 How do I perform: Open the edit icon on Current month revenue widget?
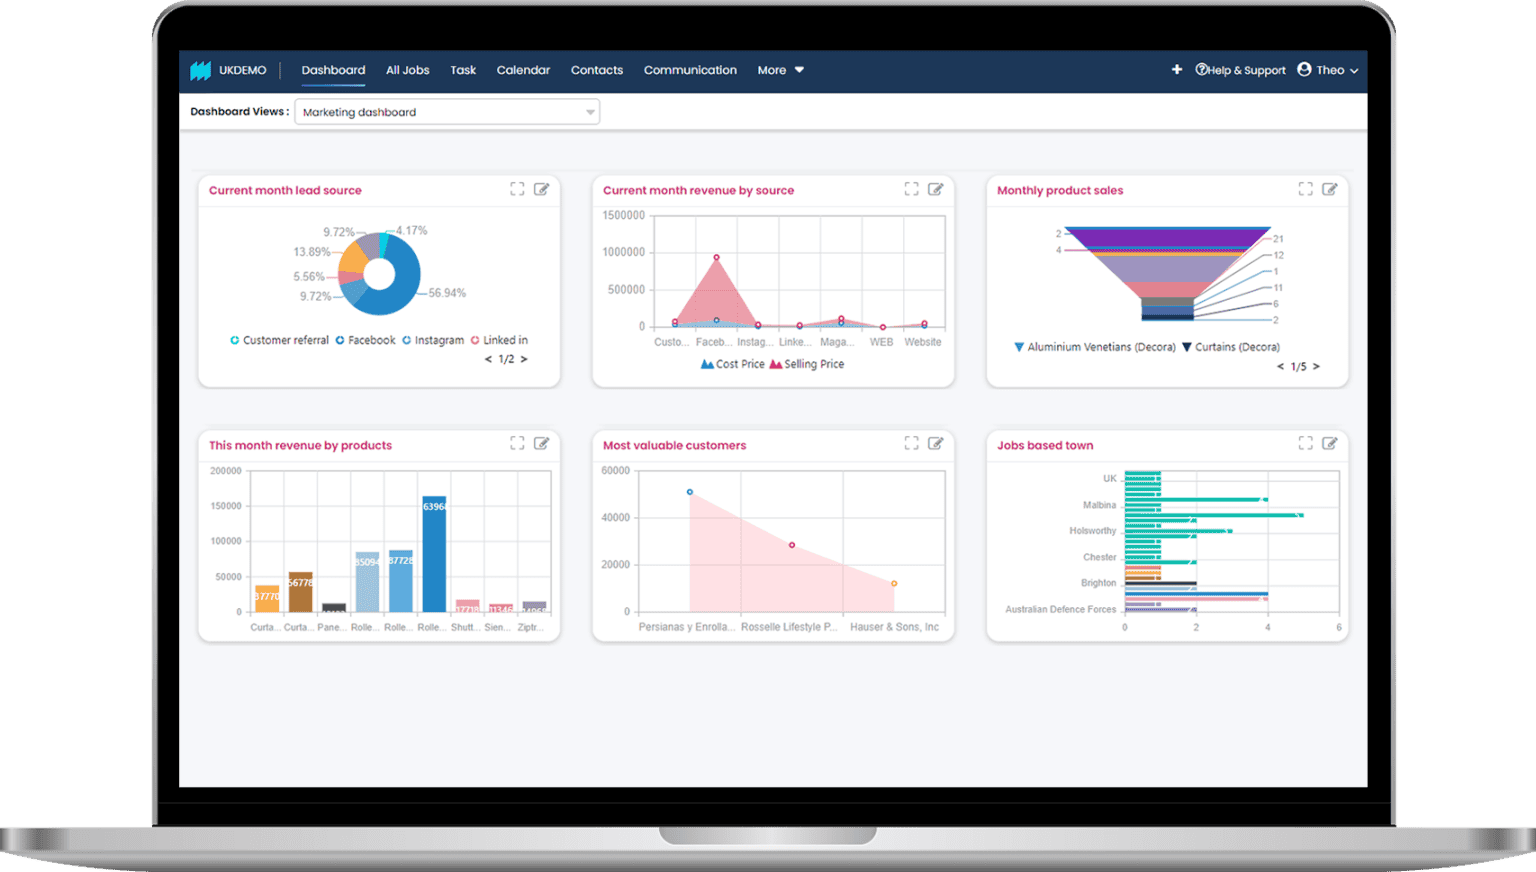point(937,188)
